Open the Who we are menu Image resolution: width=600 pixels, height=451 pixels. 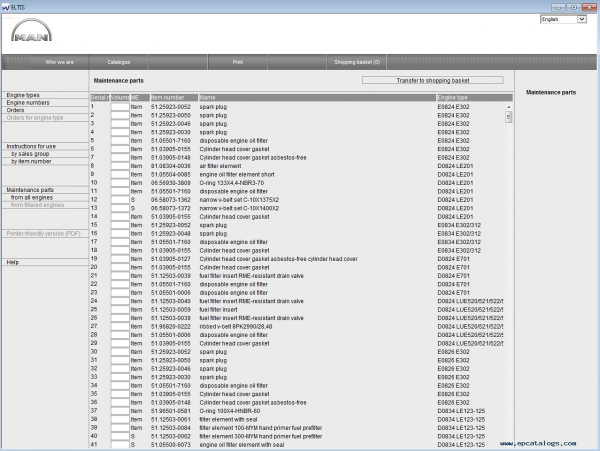59,62
